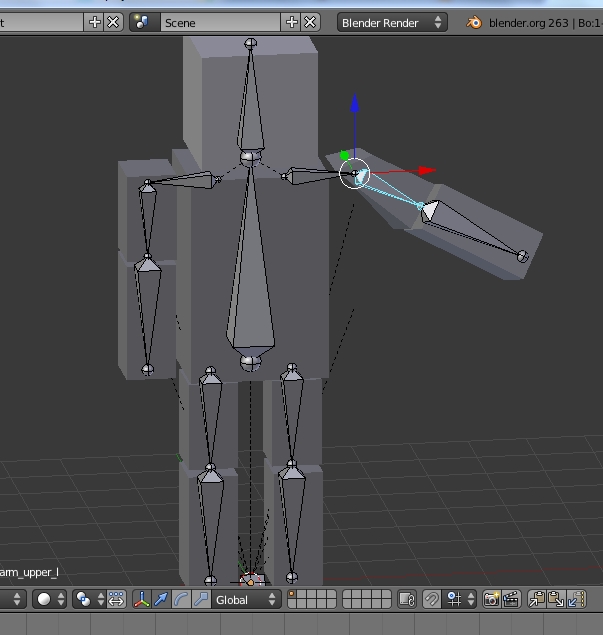
Task: Select the thigh bone under the hanging arm
Action: click(x=211, y=409)
